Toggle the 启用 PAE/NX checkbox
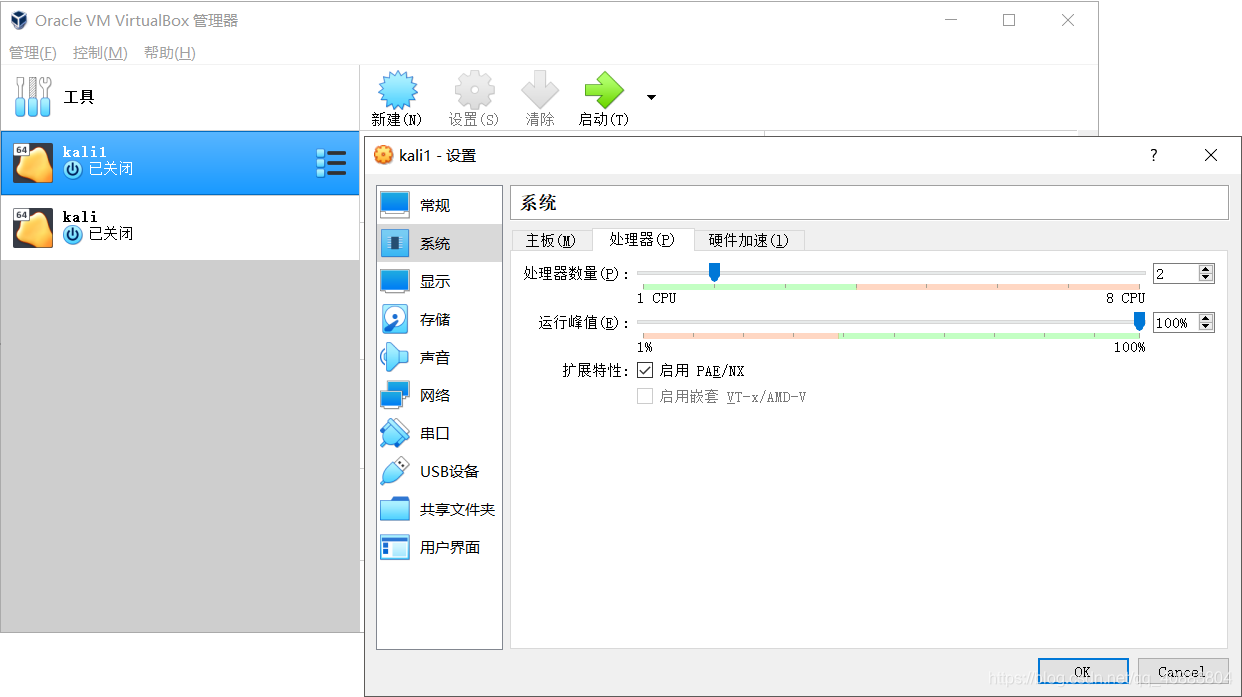Viewport: 1242px width, 697px height. pyautogui.click(x=645, y=371)
